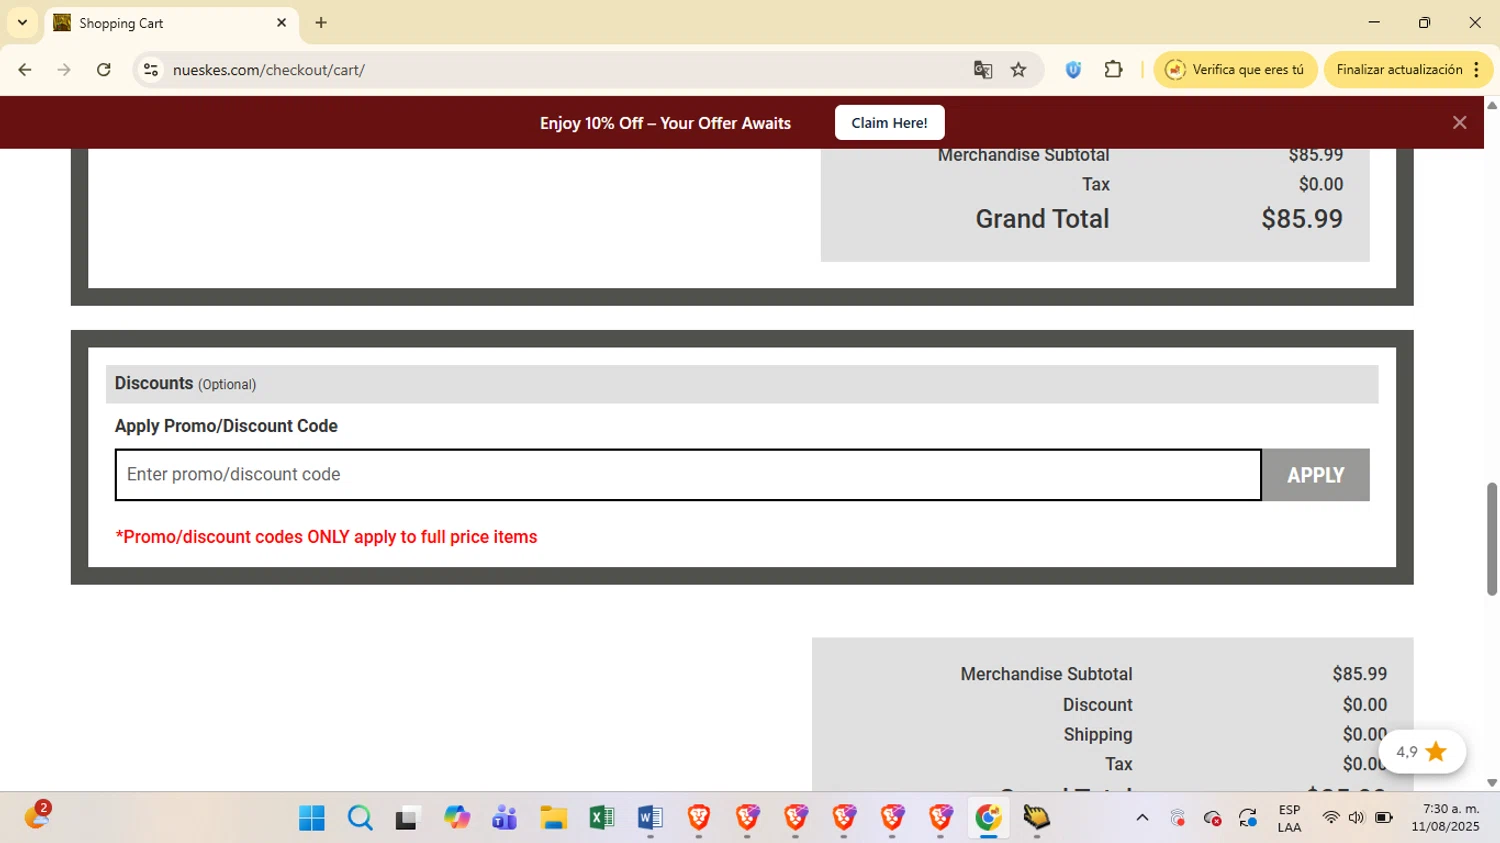This screenshot has width=1500, height=843.
Task: Select the Shopping Cart browser tab
Action: 170,23
